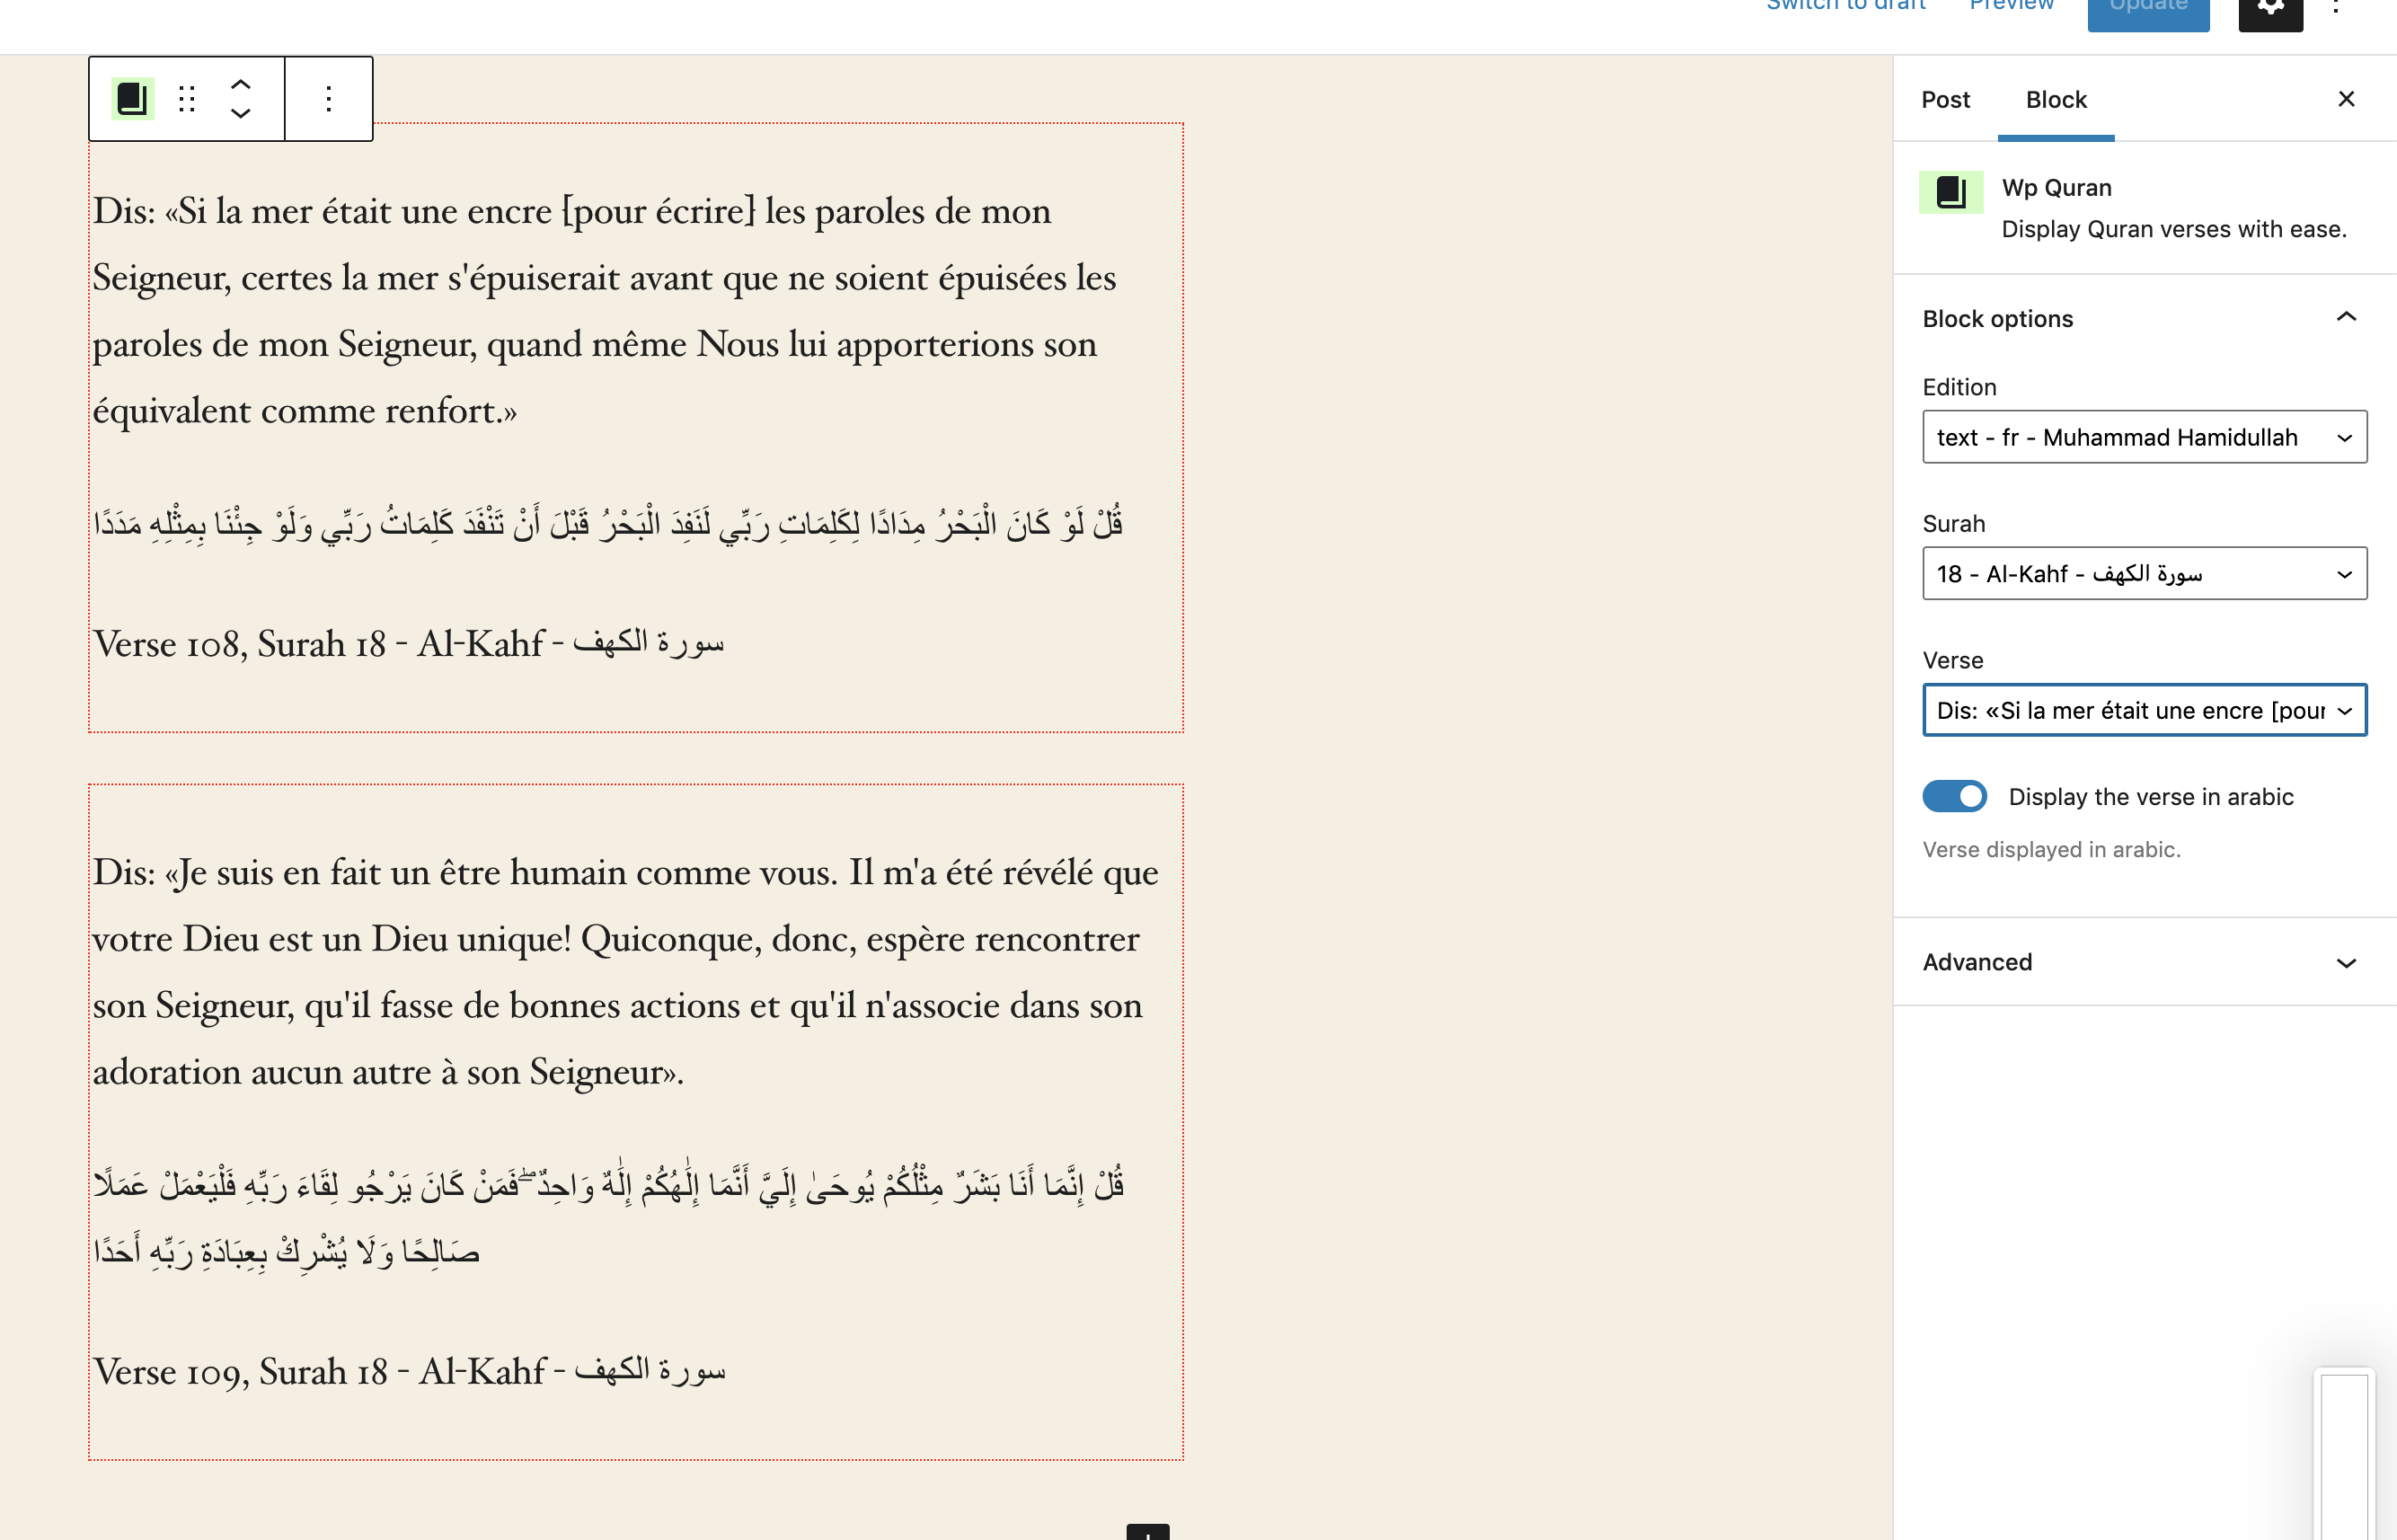Click inside the Verse input field
2397x1540 pixels.
pyautogui.click(x=2140, y=712)
